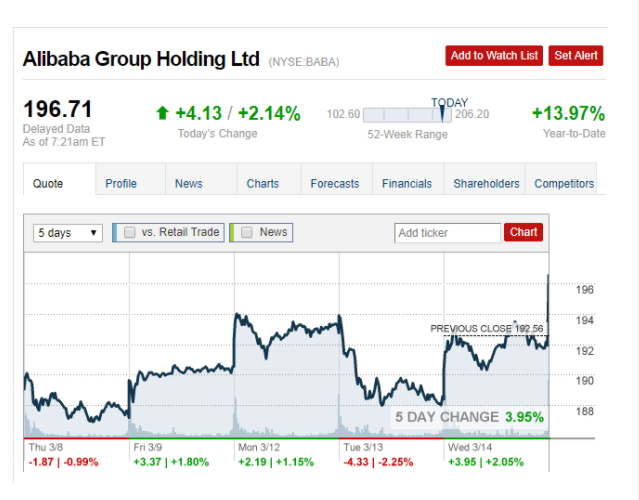
Task: Switch to the Competitors tab
Action: (564, 183)
